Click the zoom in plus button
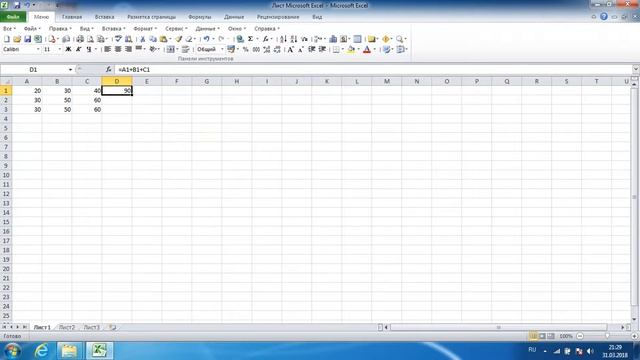Screen dimensions: 640x360 coord(634,336)
